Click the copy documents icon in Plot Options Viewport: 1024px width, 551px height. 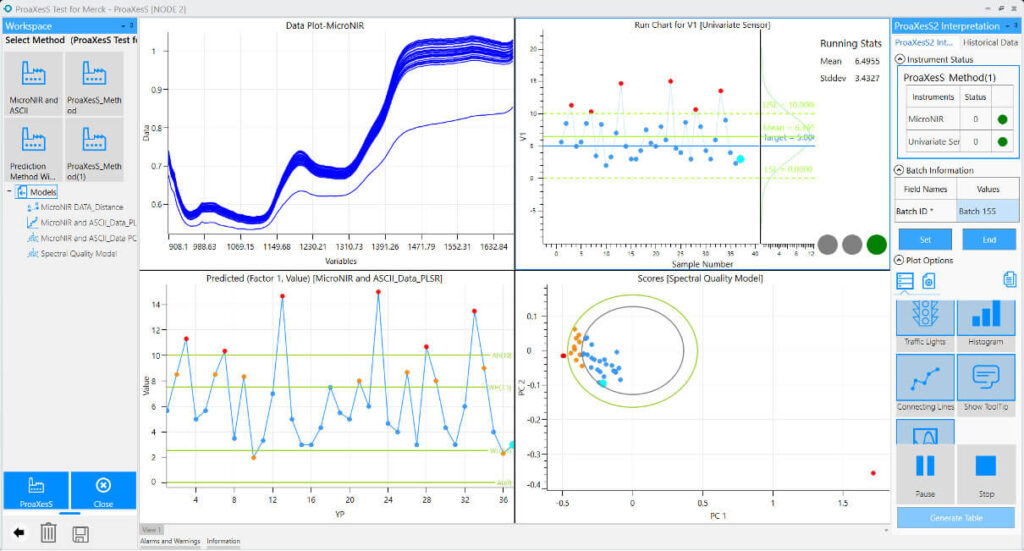click(1009, 279)
